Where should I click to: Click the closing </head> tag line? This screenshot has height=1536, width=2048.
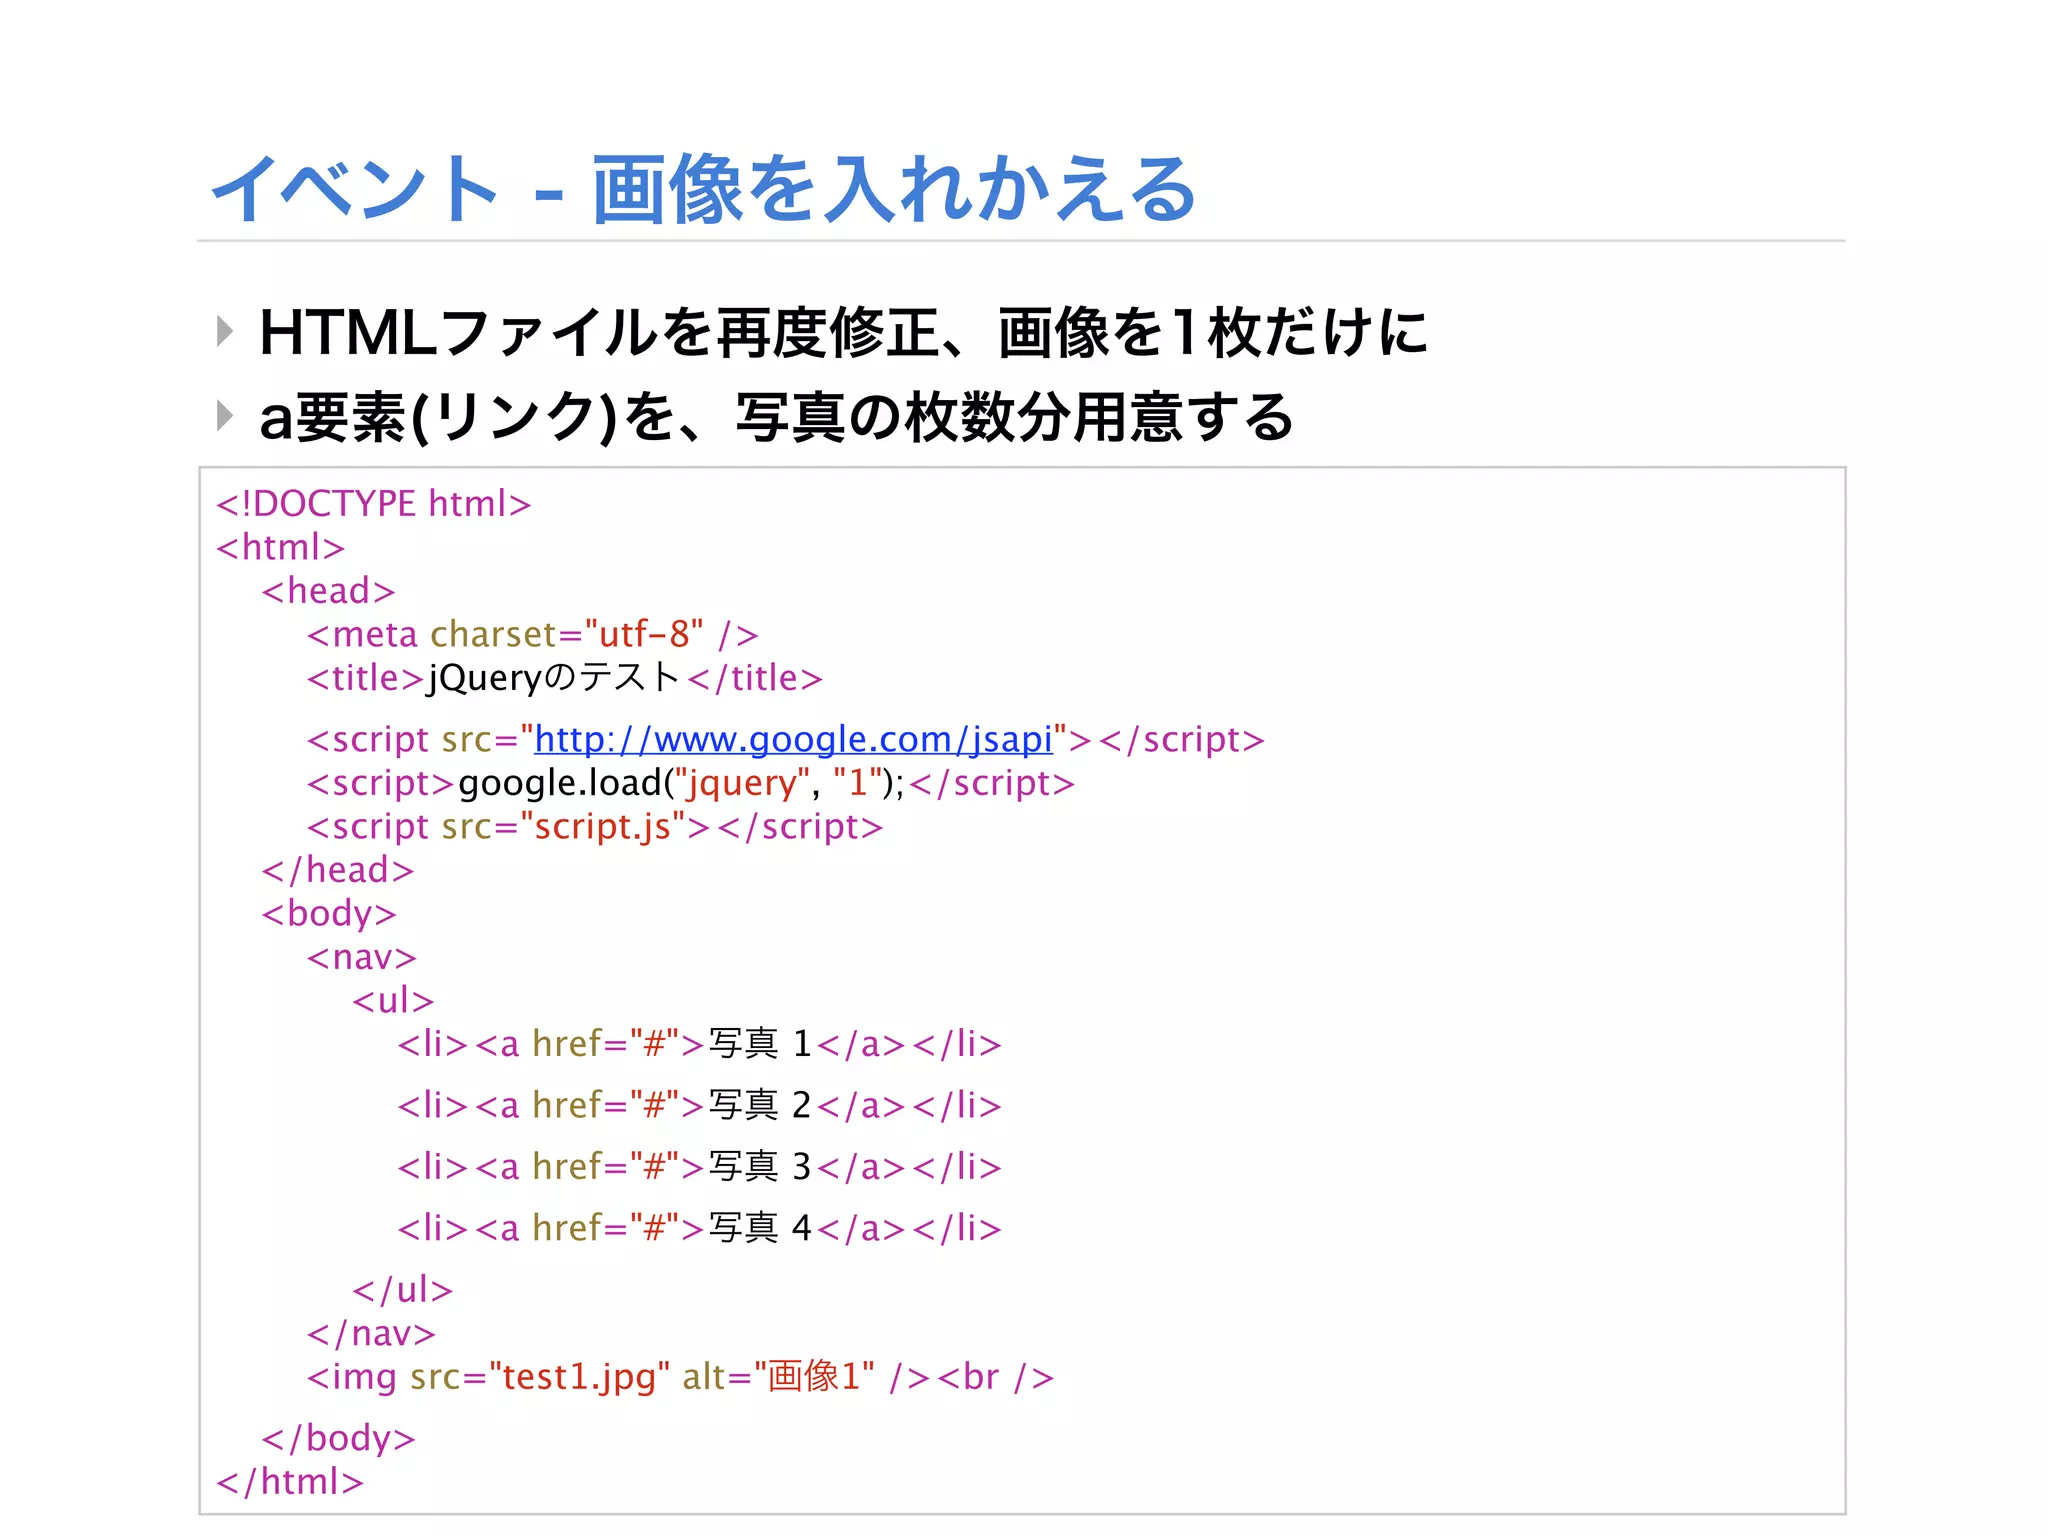(x=337, y=871)
